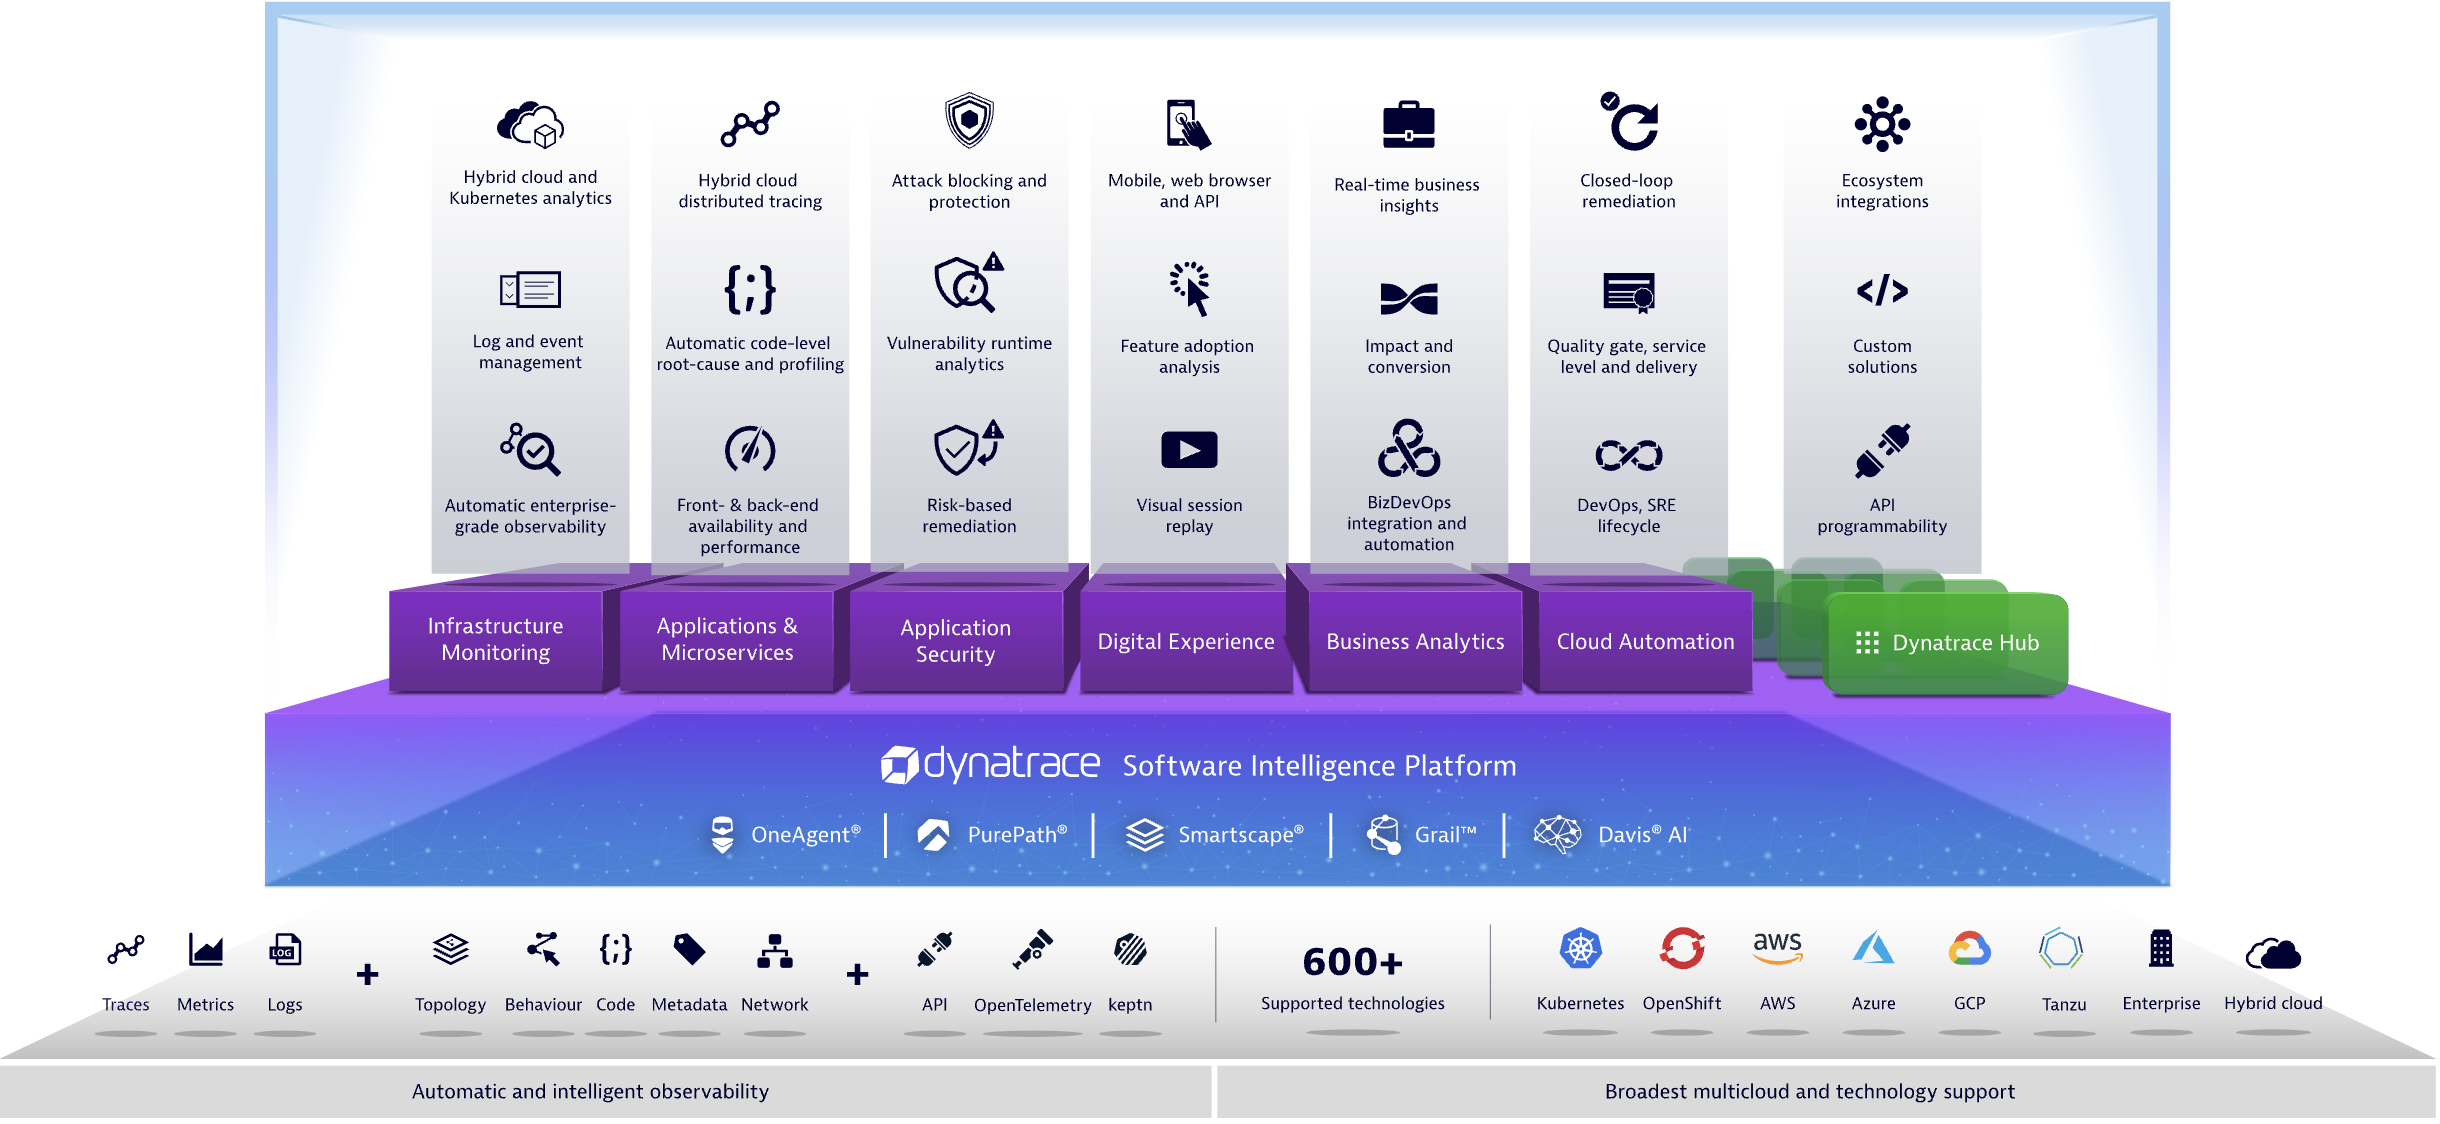
Task: Click the Davis AI brain icon
Action: tap(1558, 834)
